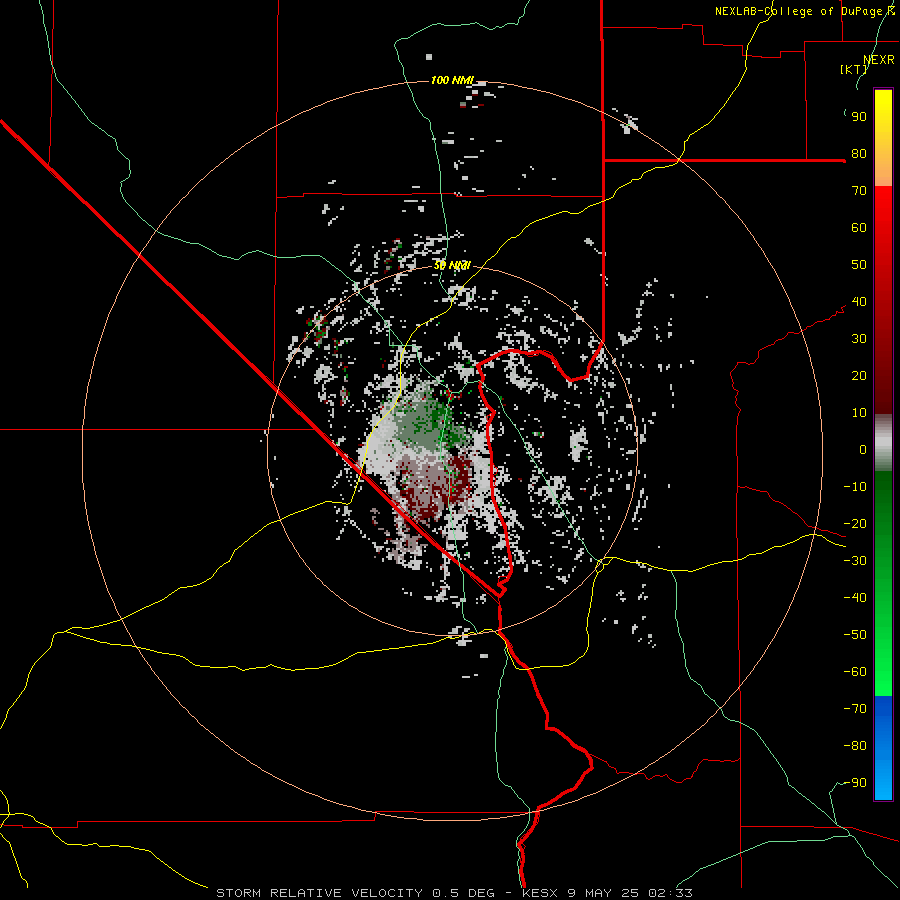Click the "NEXR" label above the color bar
Screen dimensions: 900x900
[879, 60]
